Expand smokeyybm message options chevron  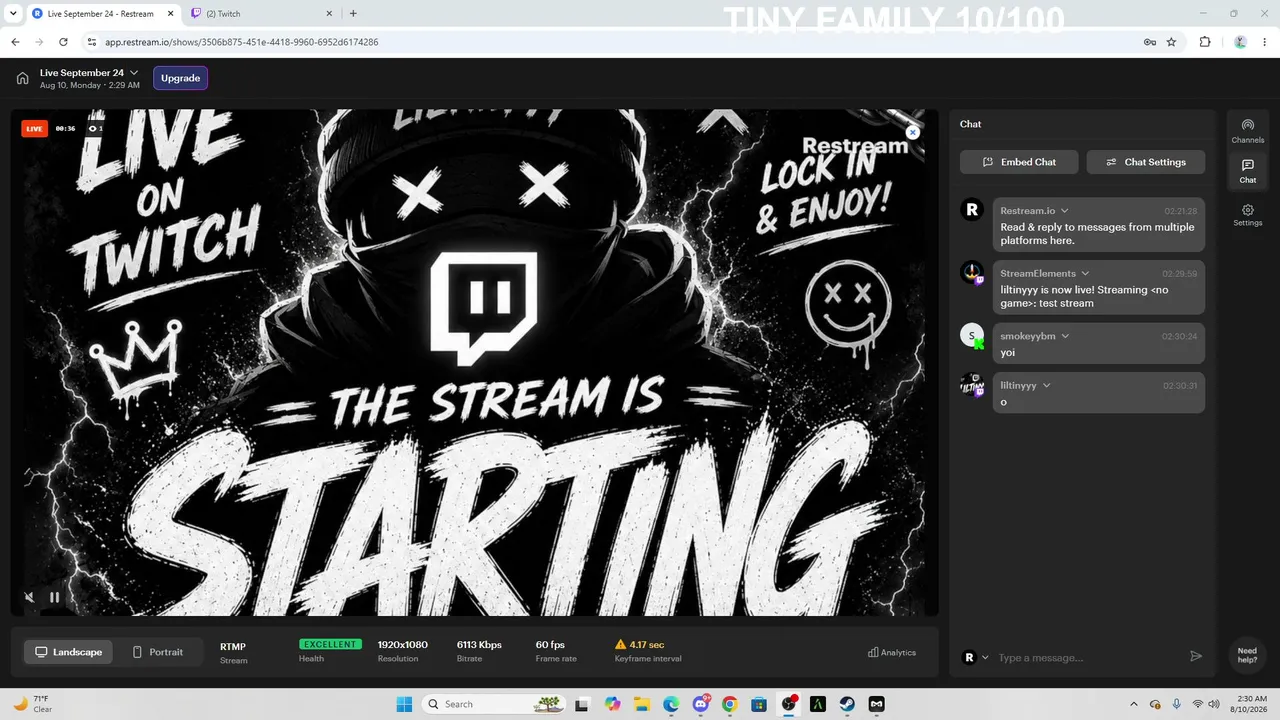[x=1065, y=336]
